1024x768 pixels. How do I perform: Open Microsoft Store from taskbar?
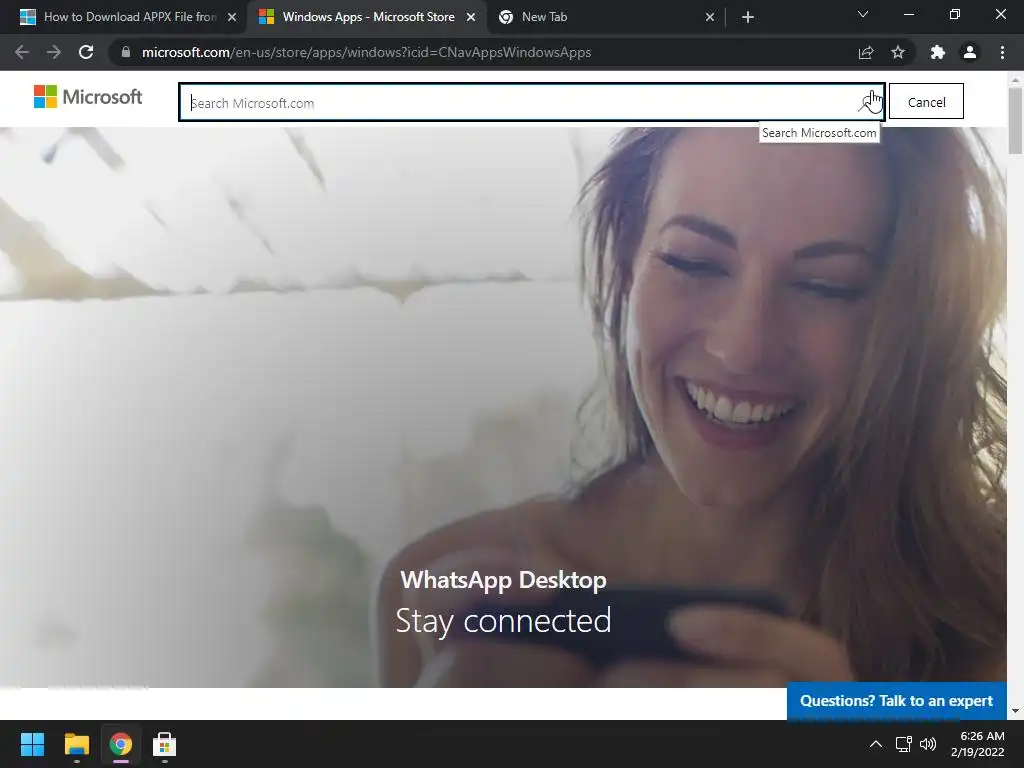[165, 744]
